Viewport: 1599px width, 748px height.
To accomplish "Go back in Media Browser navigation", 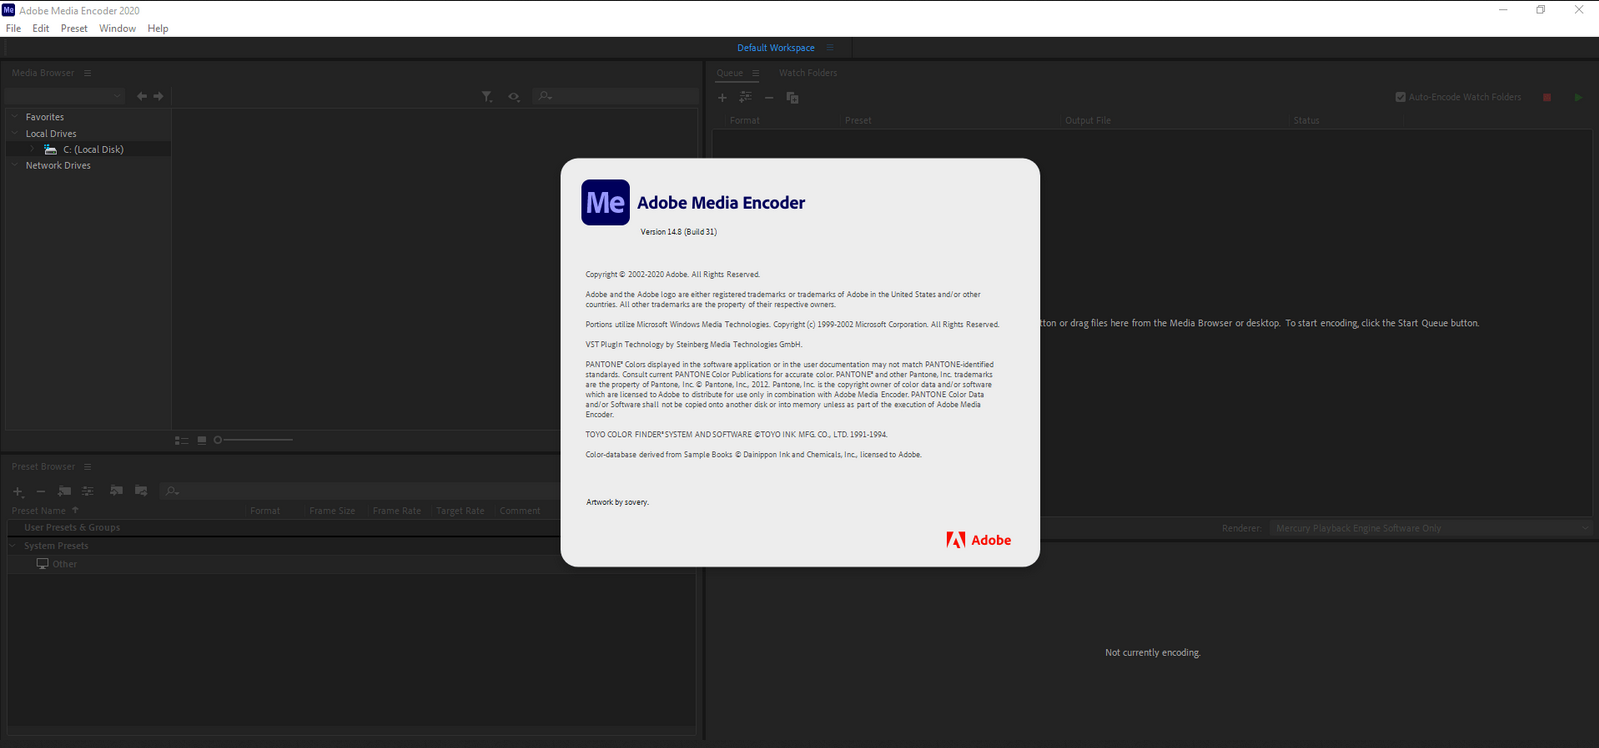I will (x=142, y=96).
